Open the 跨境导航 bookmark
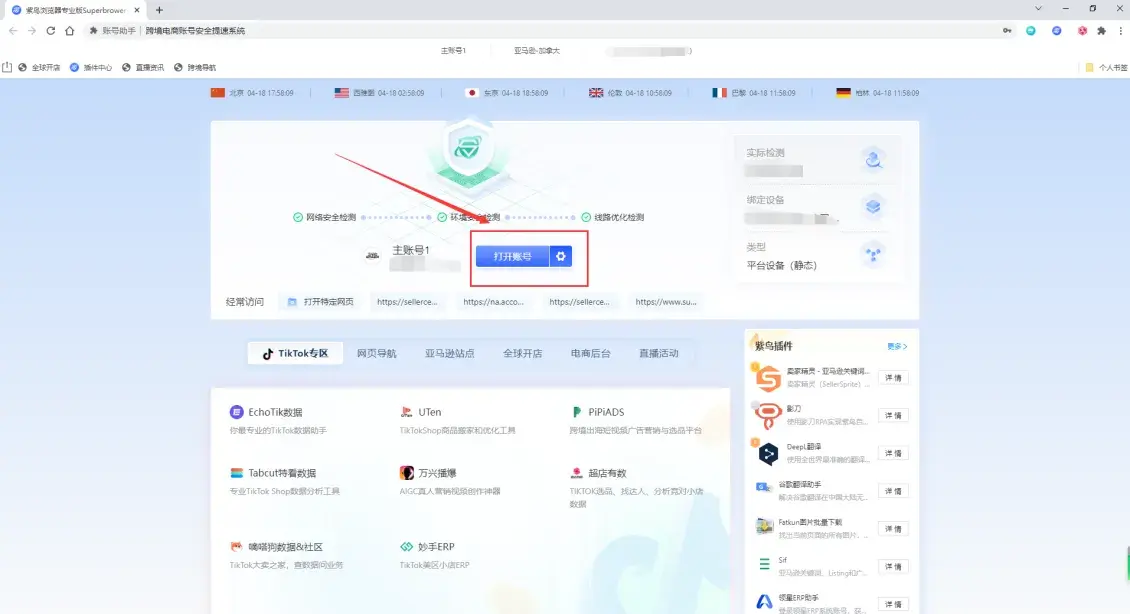The image size is (1130, 614). (195, 67)
